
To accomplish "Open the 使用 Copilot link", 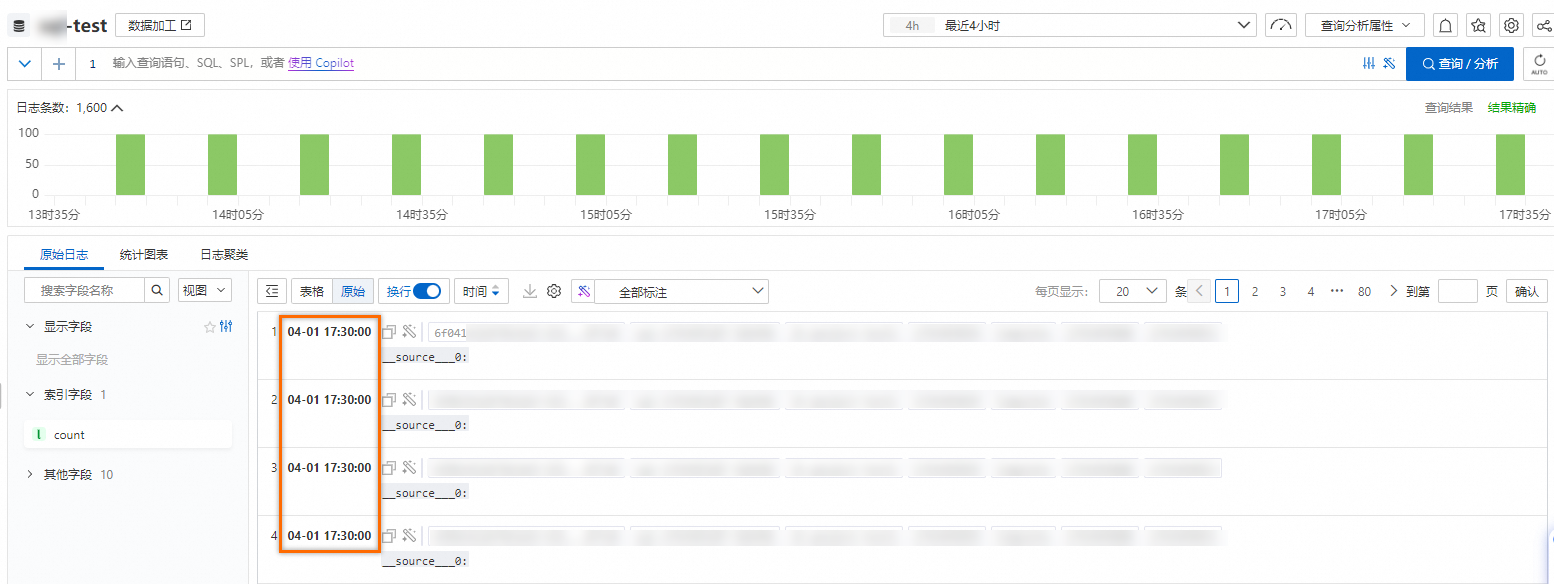I will (321, 63).
